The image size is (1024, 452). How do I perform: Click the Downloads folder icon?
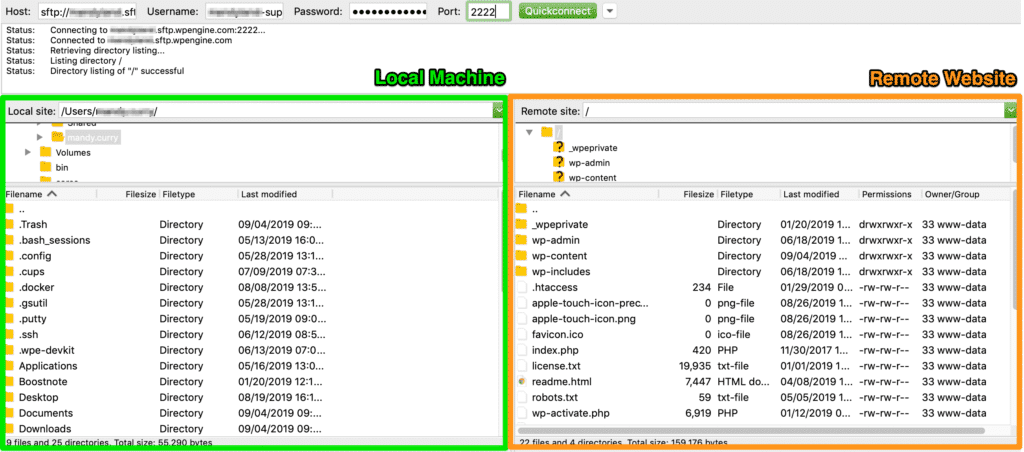pyautogui.click(x=9, y=428)
